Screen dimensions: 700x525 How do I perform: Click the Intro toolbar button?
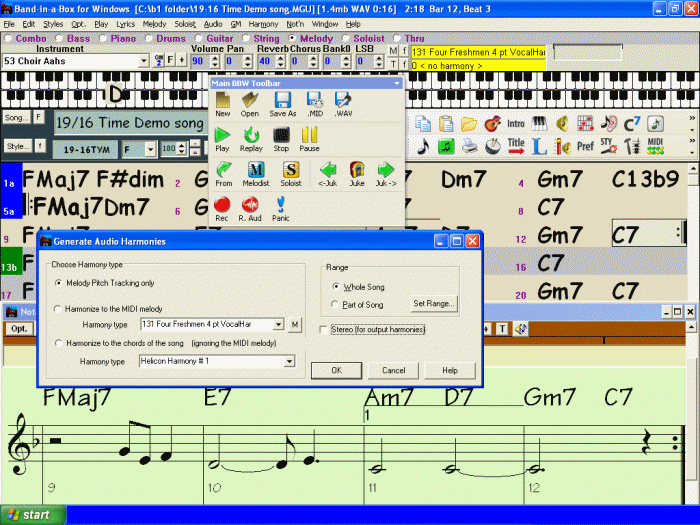point(516,124)
